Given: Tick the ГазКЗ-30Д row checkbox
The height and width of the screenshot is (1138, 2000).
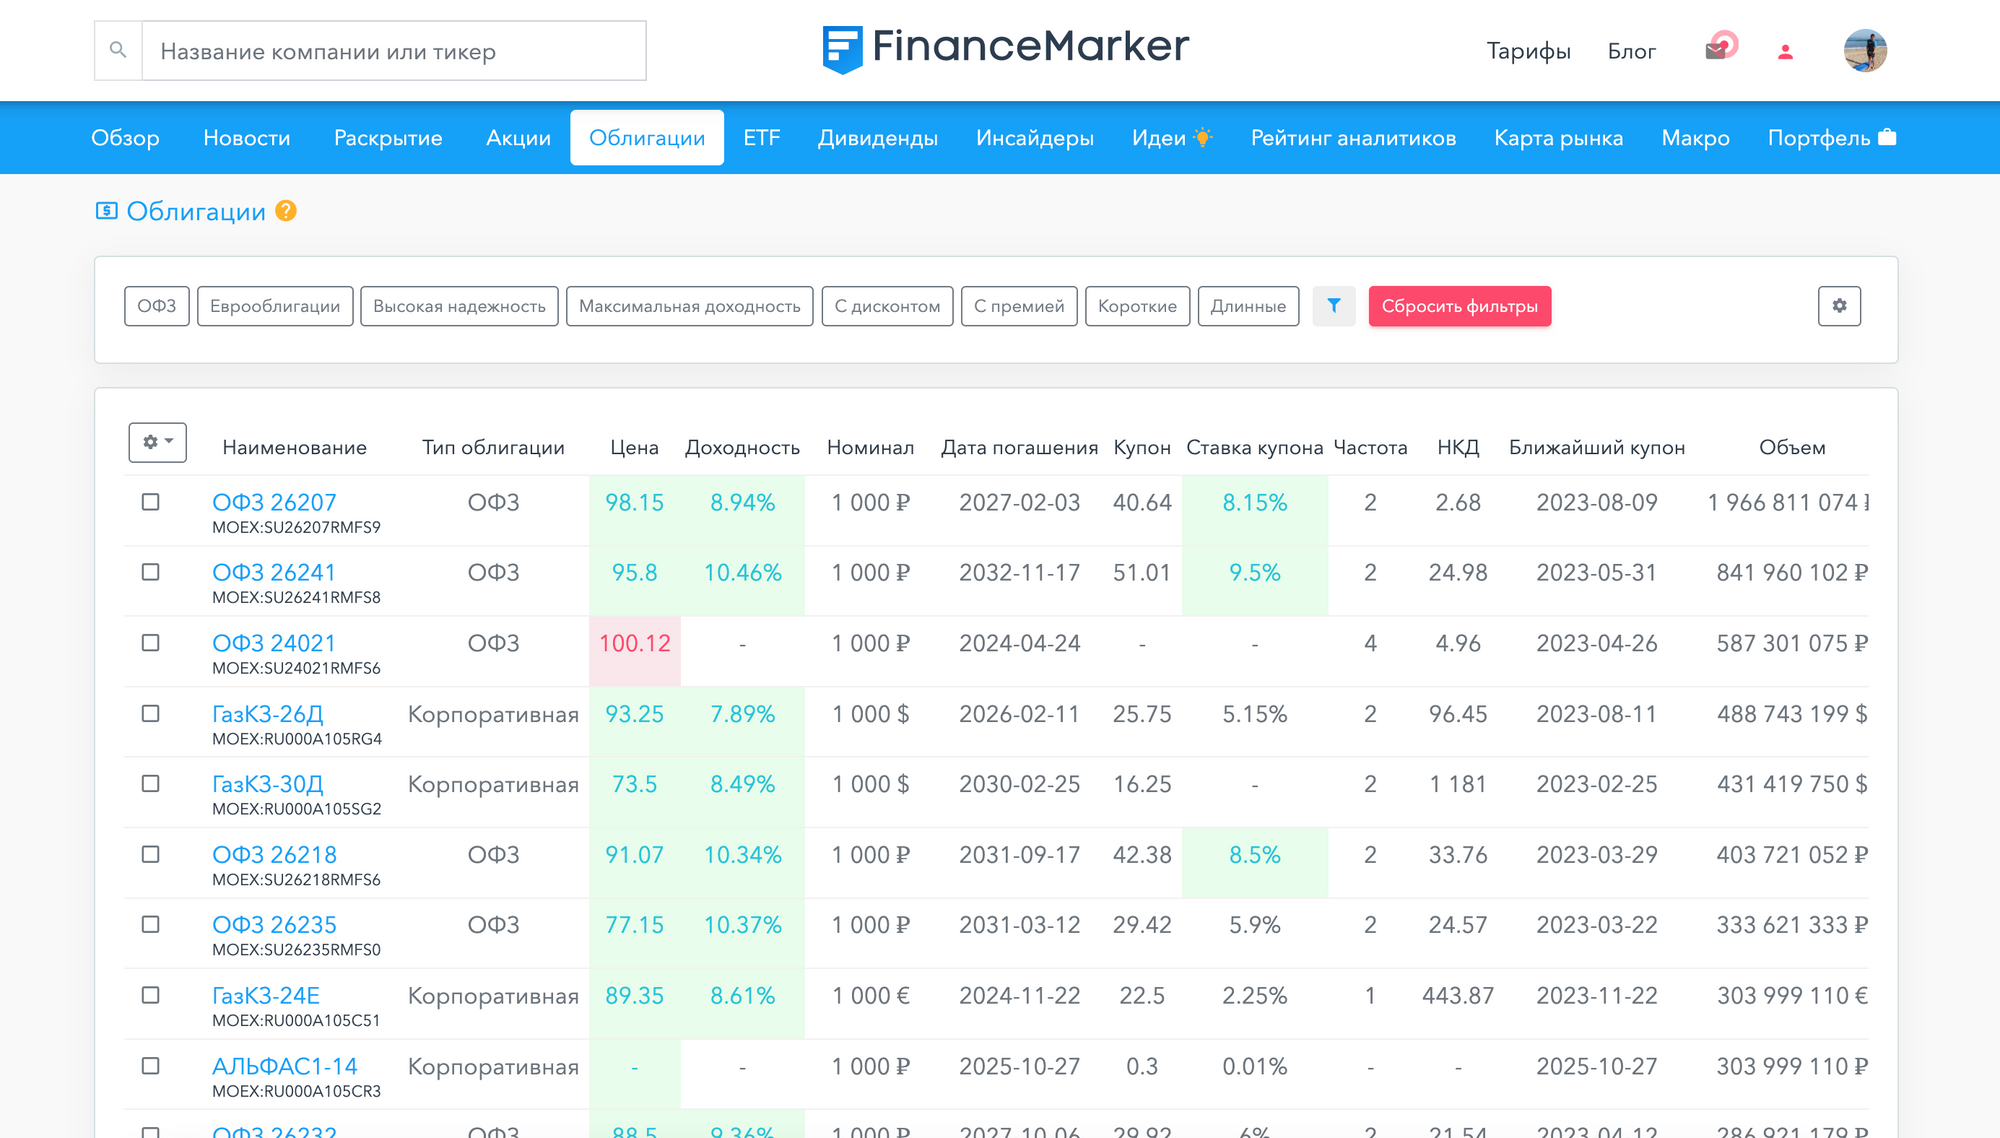Looking at the screenshot, I should [x=151, y=784].
